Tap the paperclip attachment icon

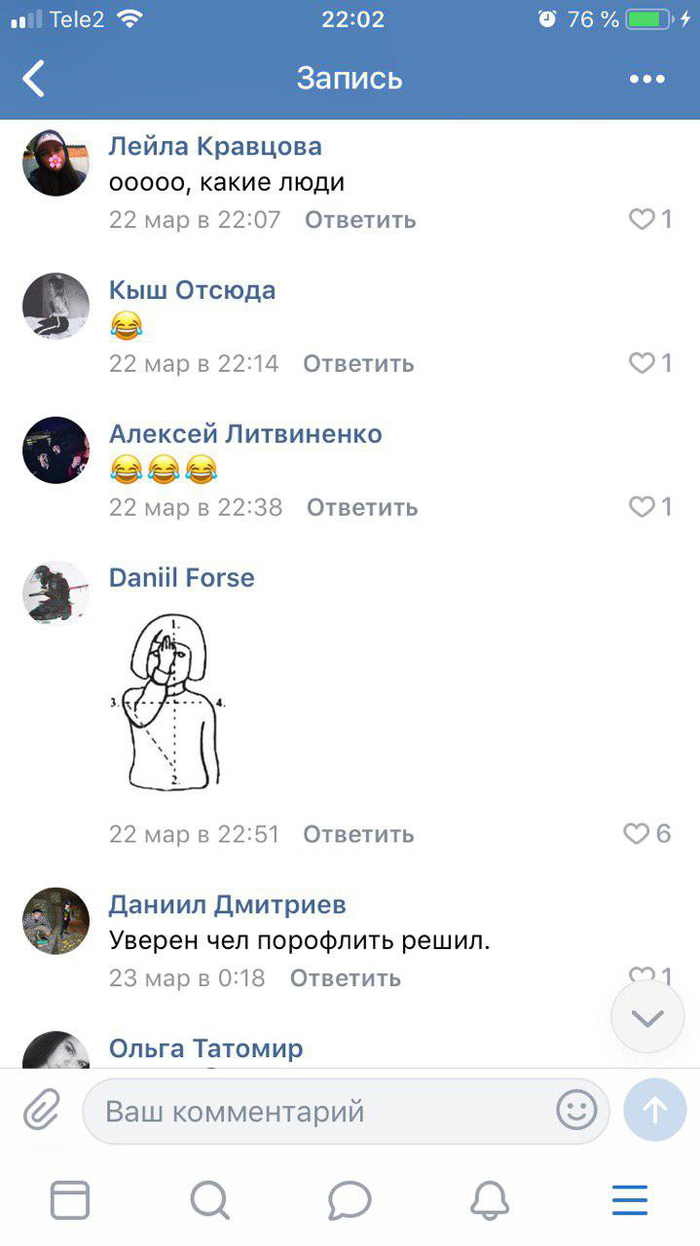[41, 1109]
